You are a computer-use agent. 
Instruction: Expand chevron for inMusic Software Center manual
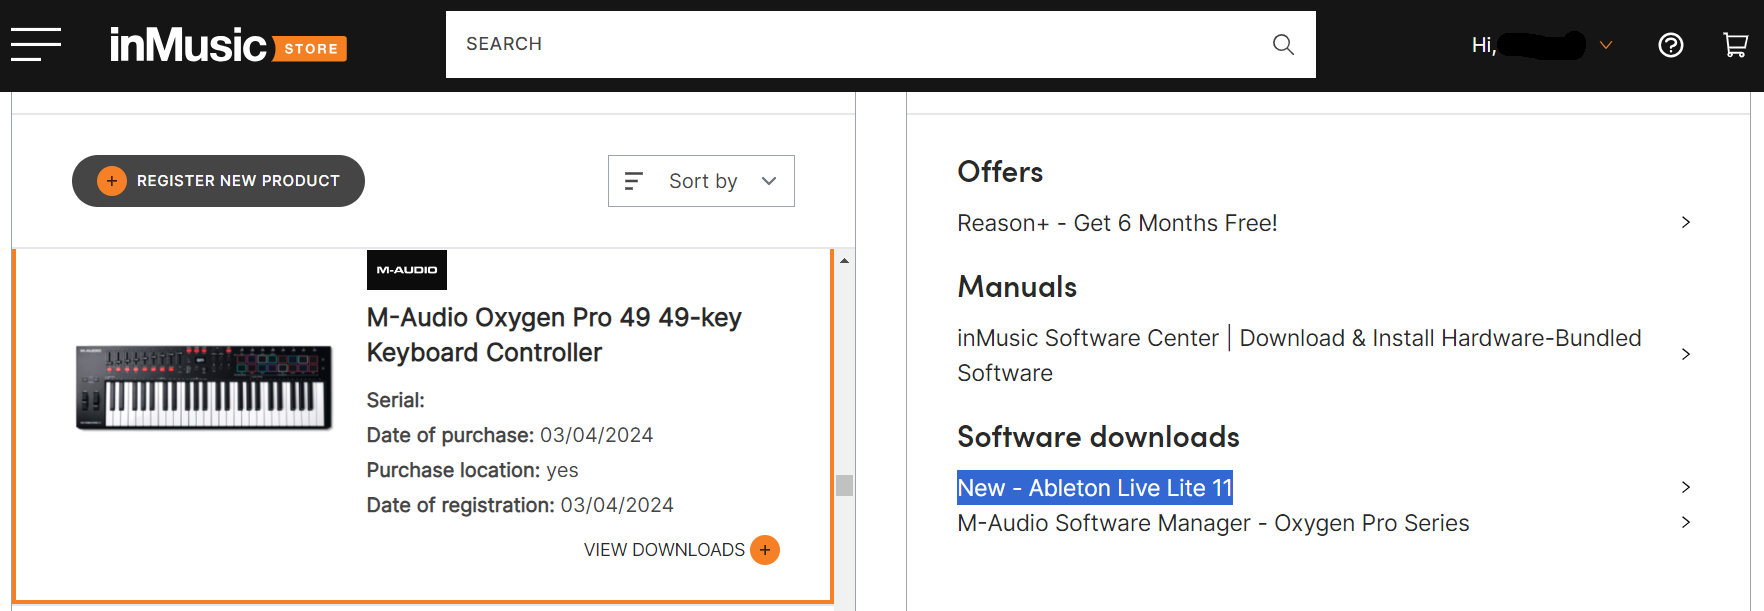click(x=1686, y=354)
